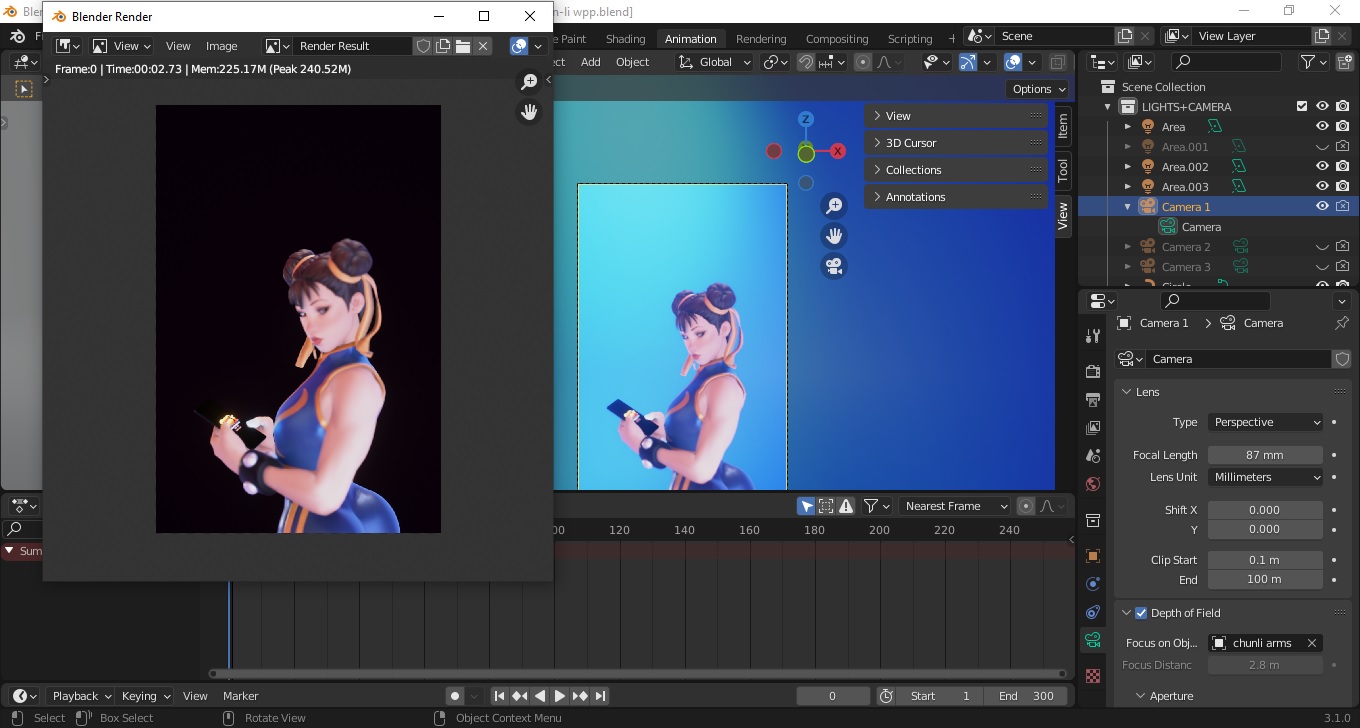
Task: Hide Camera 1 using eye icon
Action: coord(1322,206)
